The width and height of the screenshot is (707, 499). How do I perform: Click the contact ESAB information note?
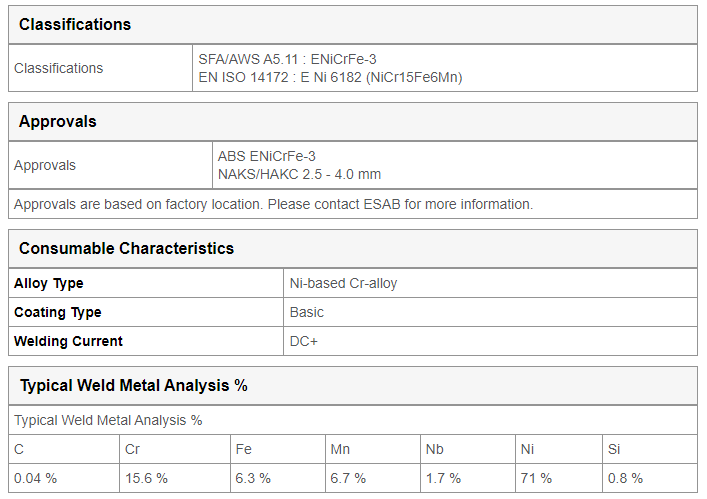[273, 204]
